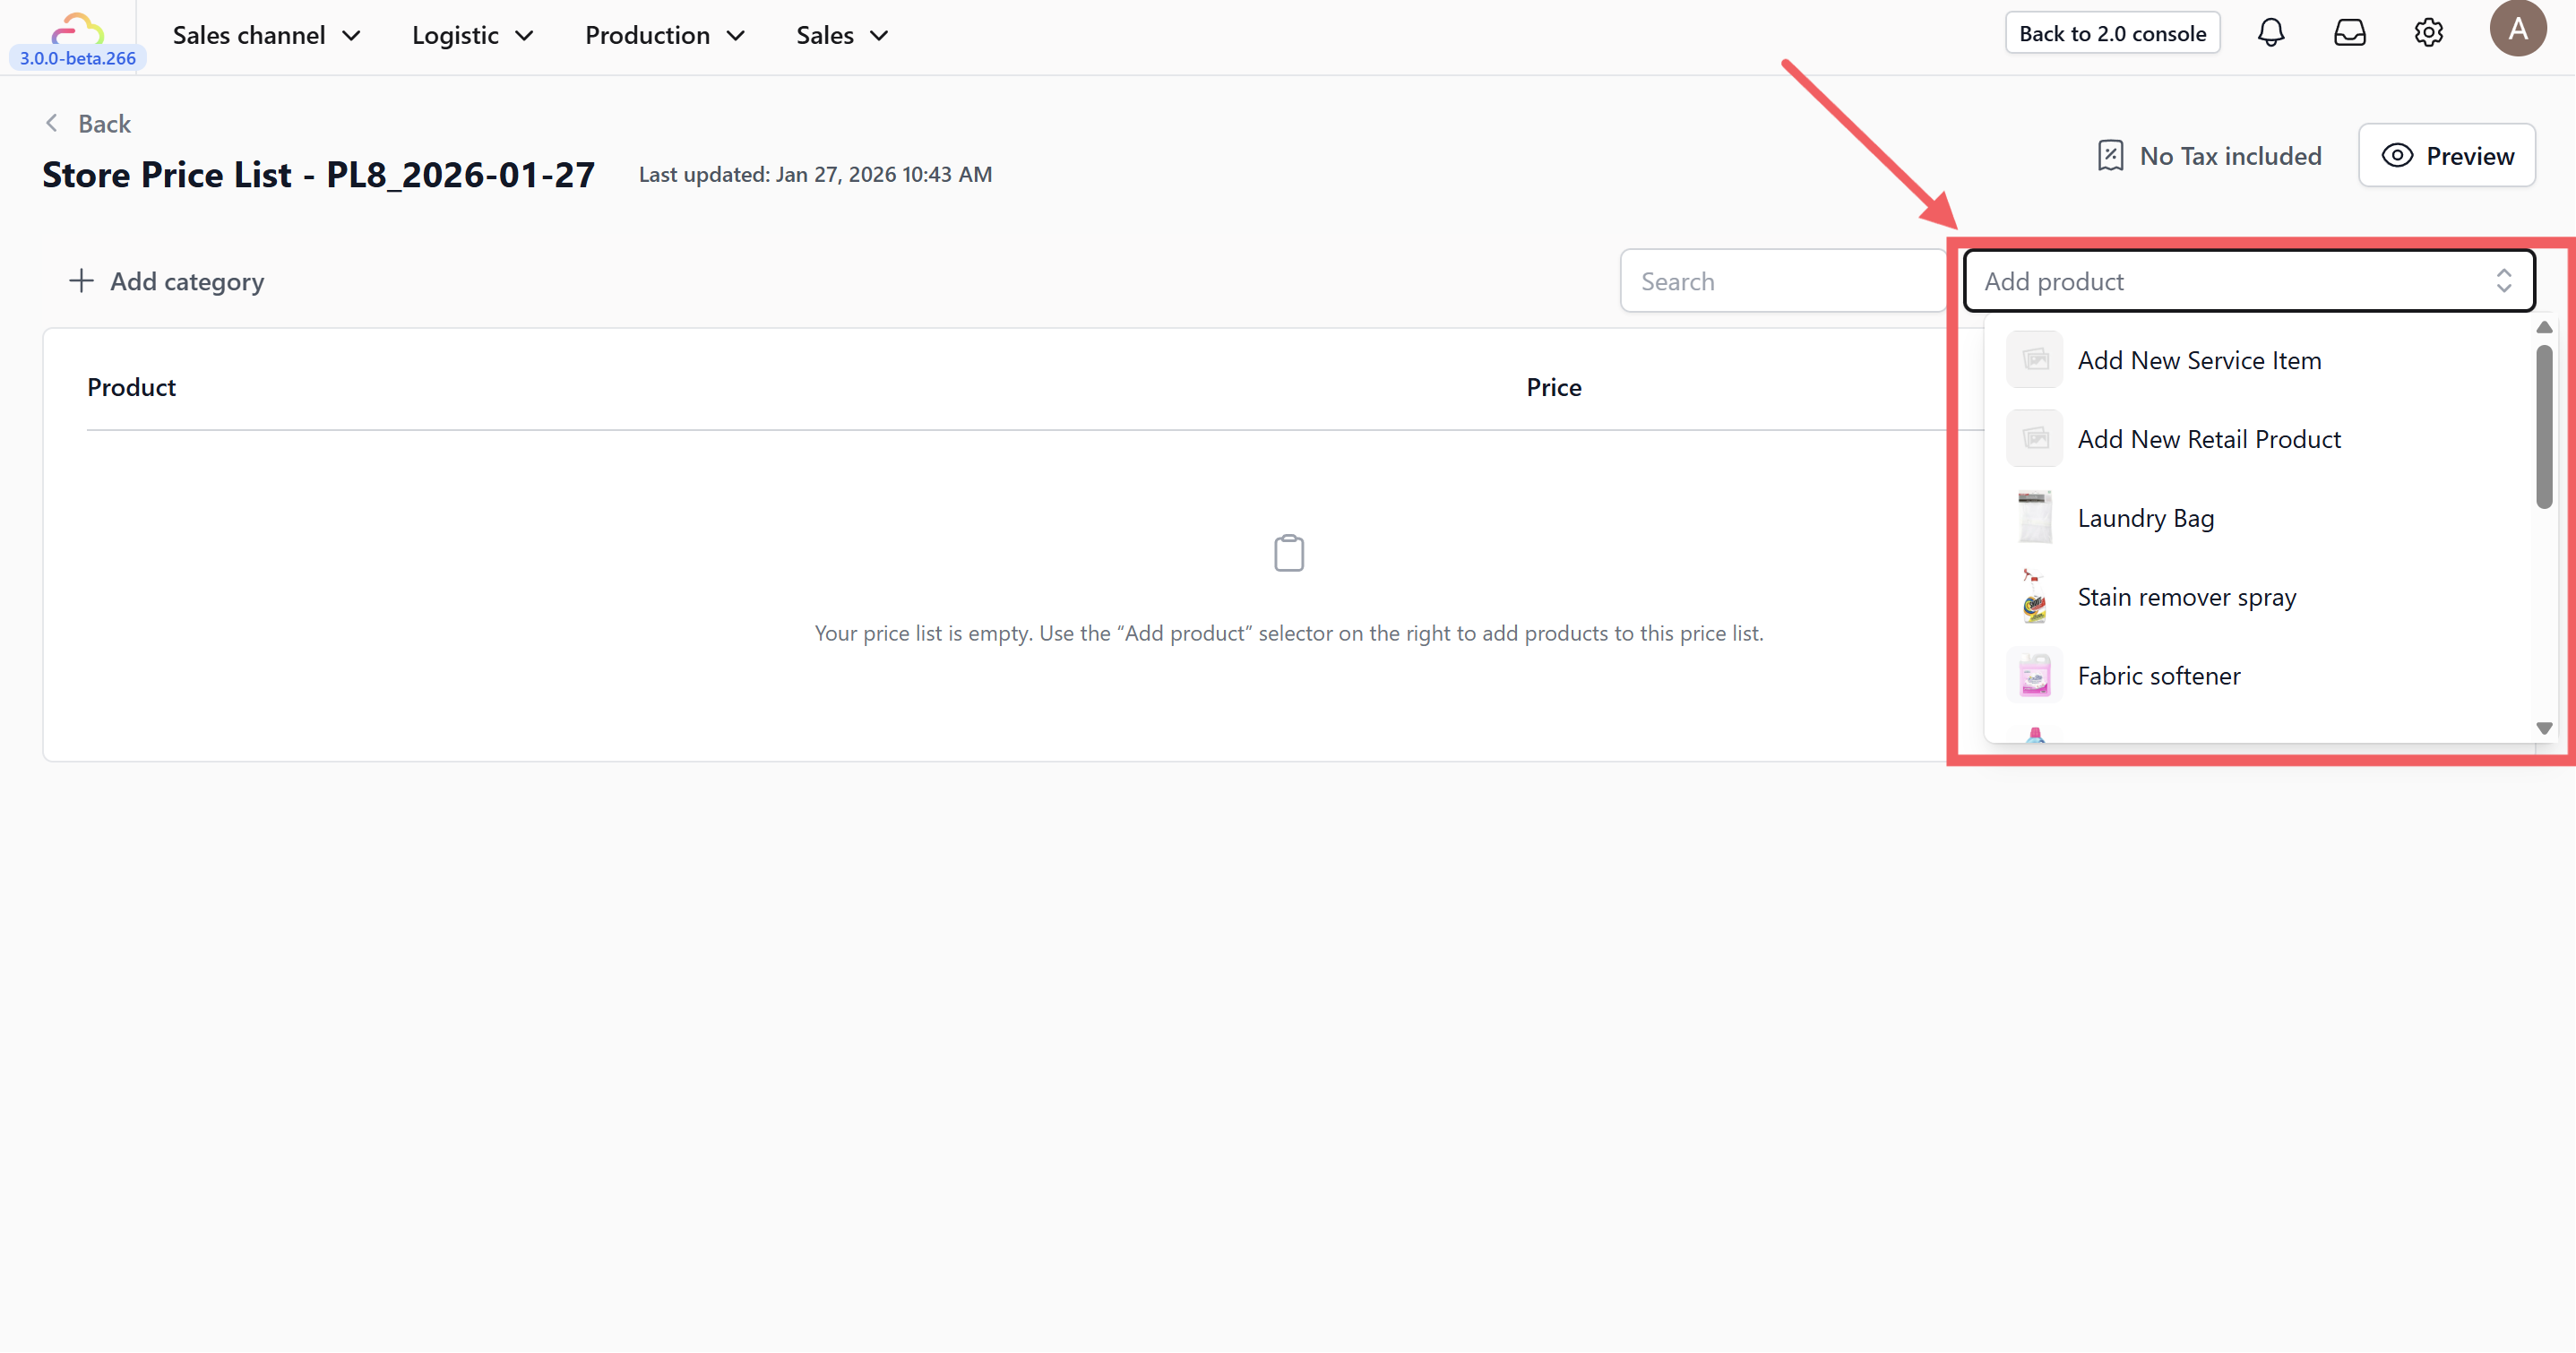The width and height of the screenshot is (2576, 1353).
Task: Click Back to 2.0 console button
Action: coord(2112,33)
